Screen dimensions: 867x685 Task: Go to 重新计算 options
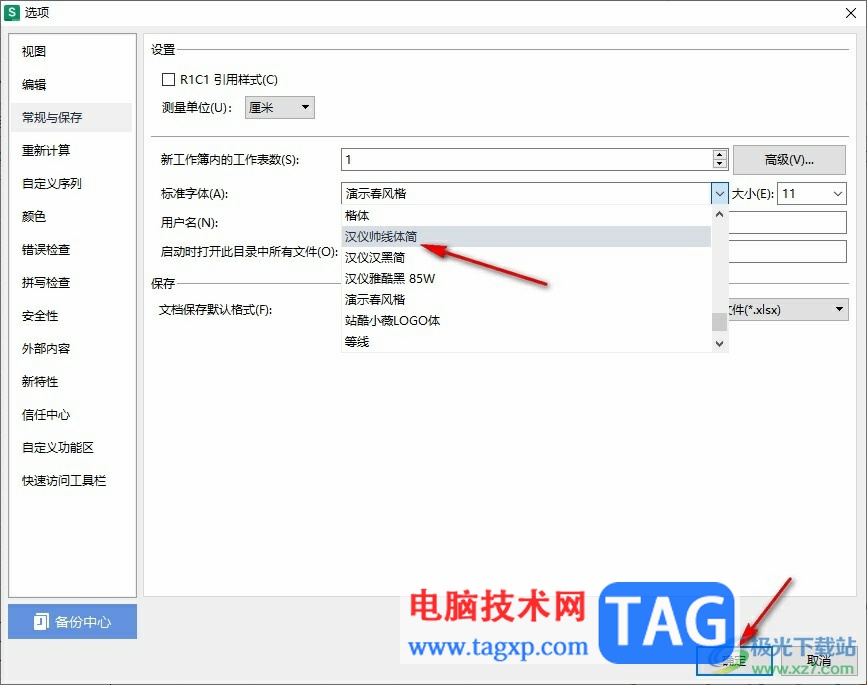[x=46, y=150]
